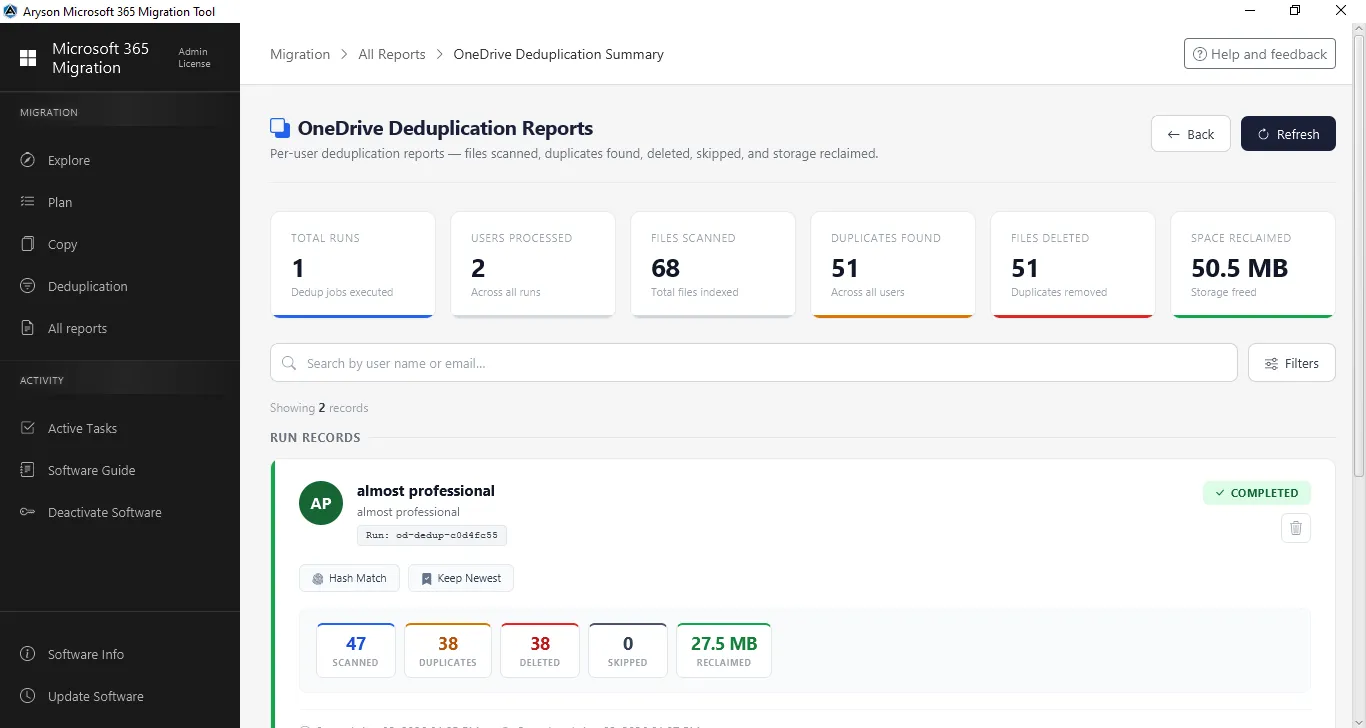The height and width of the screenshot is (728, 1366).
Task: Click the search magnifier icon
Action: tap(289, 363)
